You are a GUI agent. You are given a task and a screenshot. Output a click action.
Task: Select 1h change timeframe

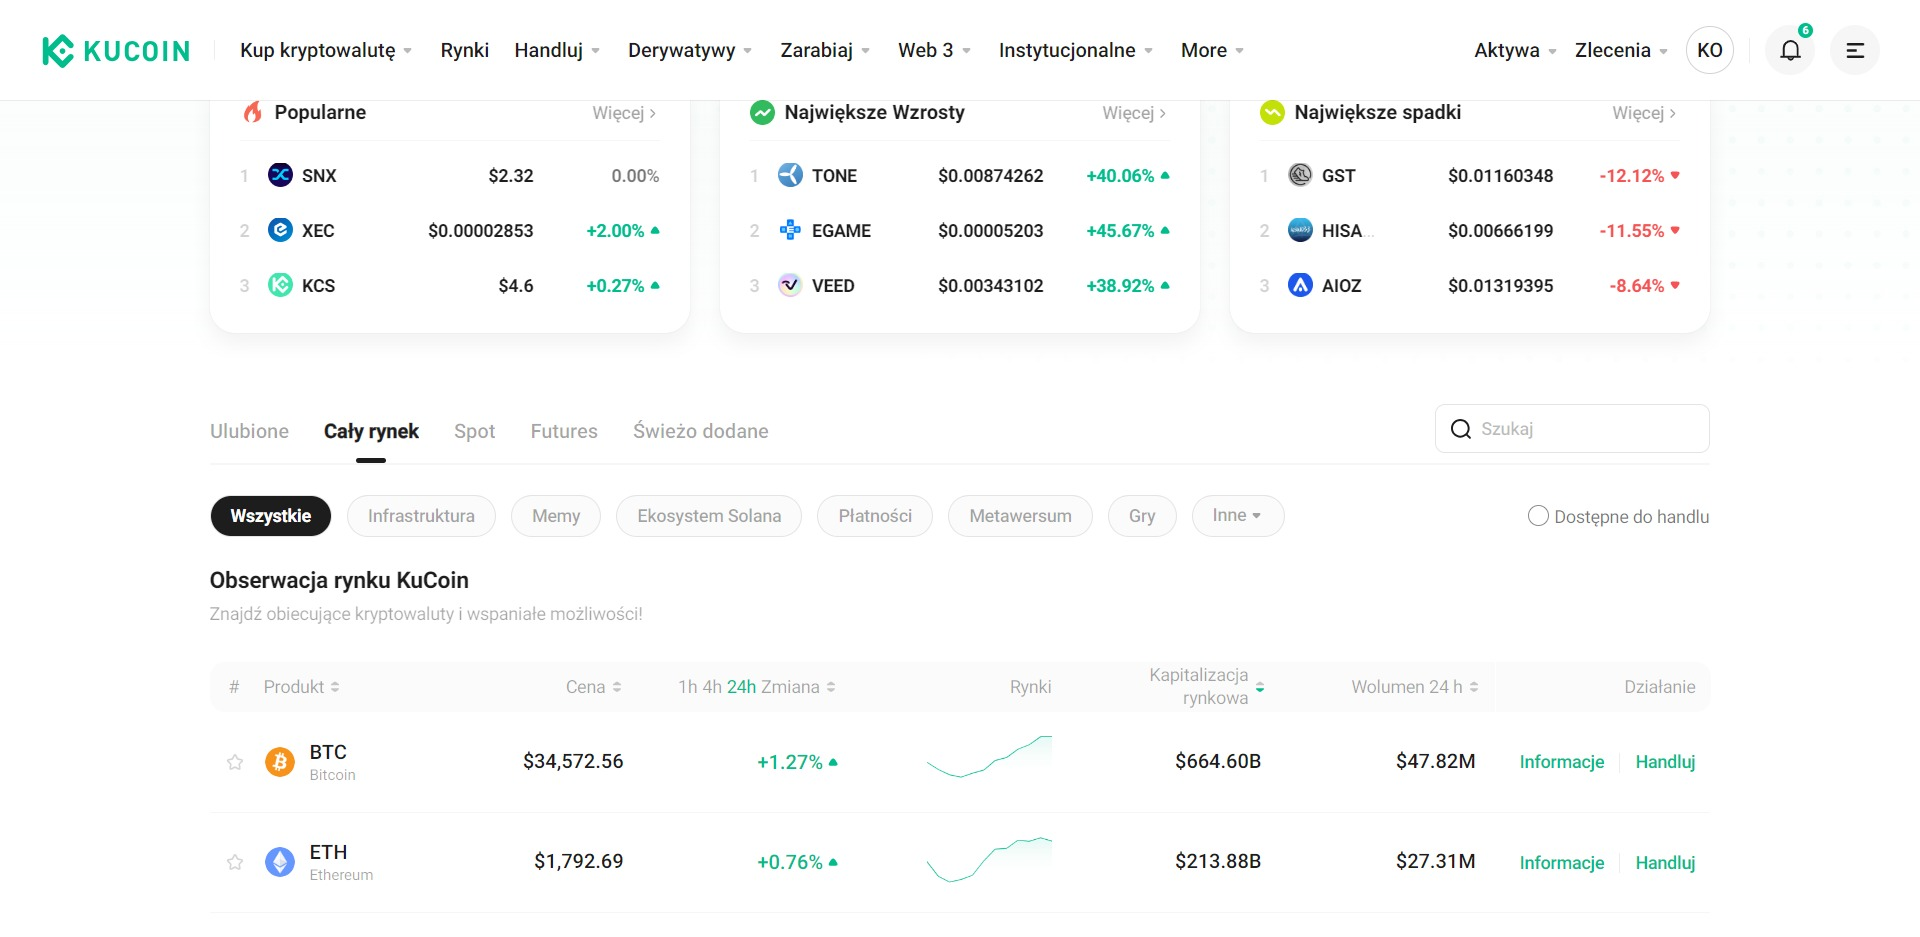point(687,687)
